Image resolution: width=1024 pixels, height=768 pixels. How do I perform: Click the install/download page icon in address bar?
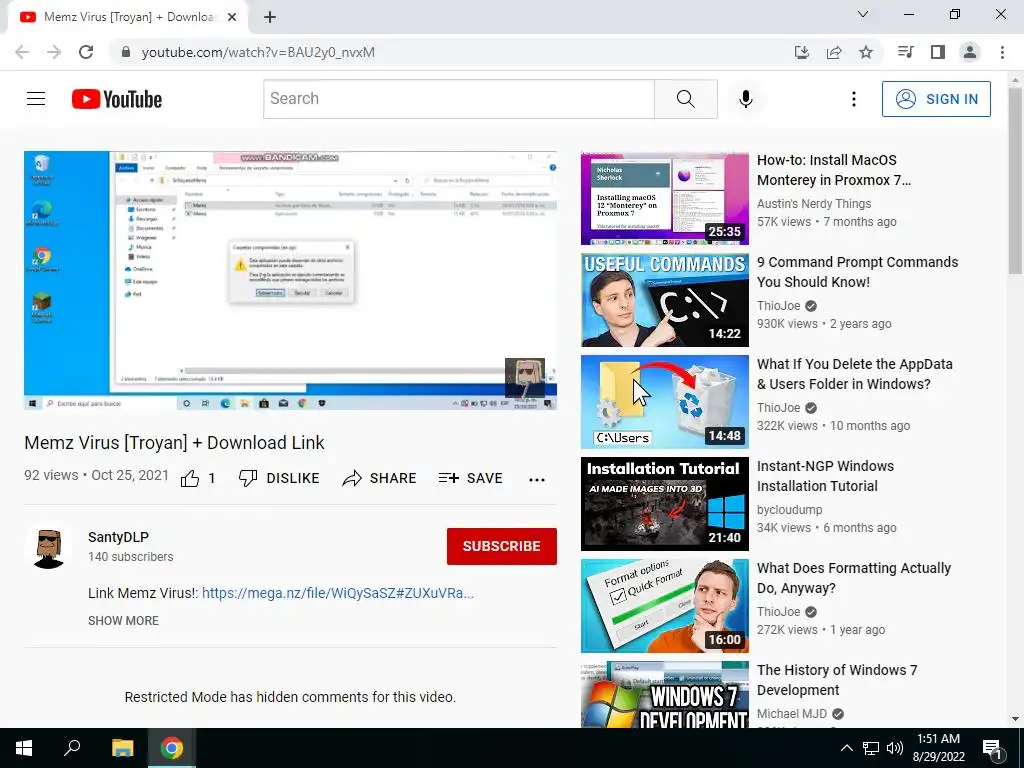tap(802, 52)
